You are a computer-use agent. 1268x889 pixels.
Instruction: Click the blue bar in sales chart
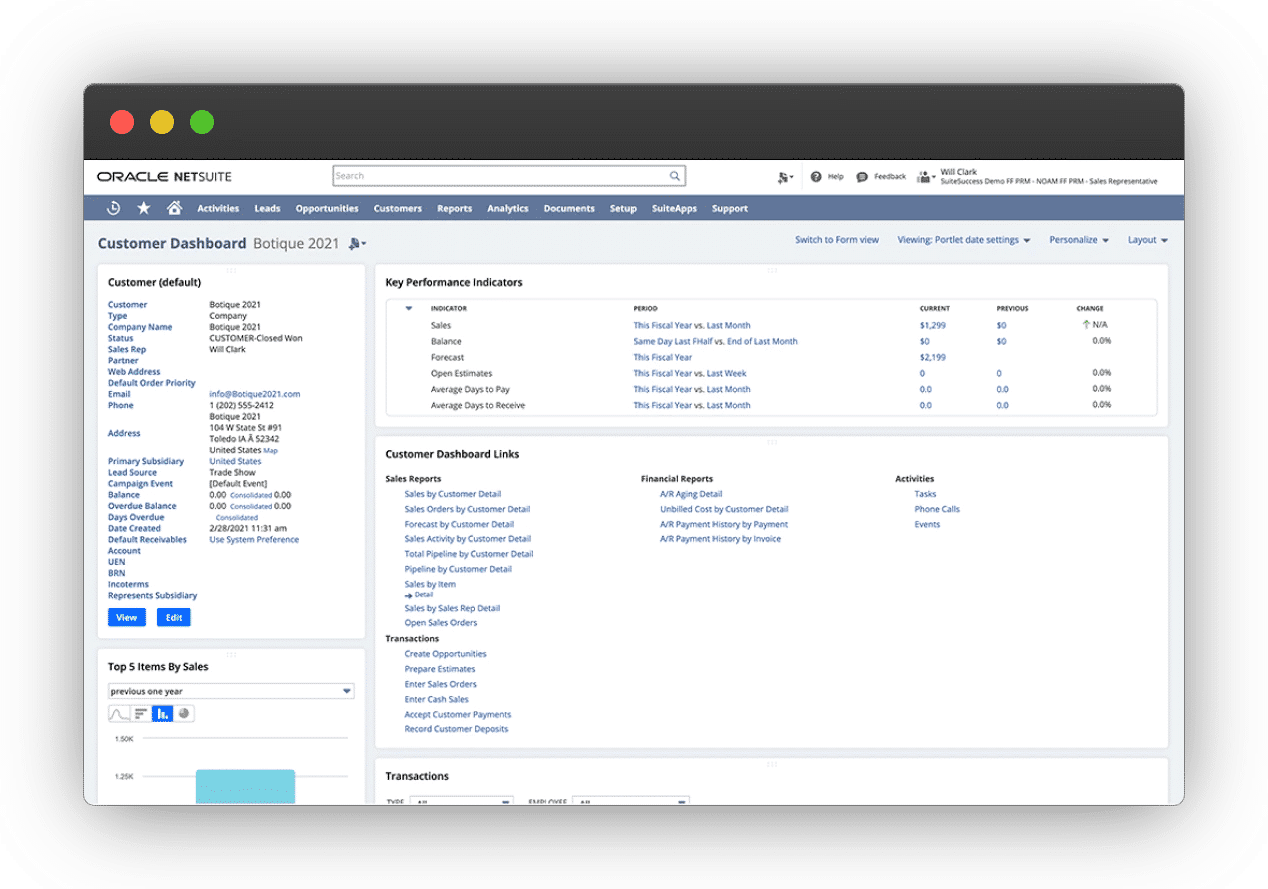245,785
